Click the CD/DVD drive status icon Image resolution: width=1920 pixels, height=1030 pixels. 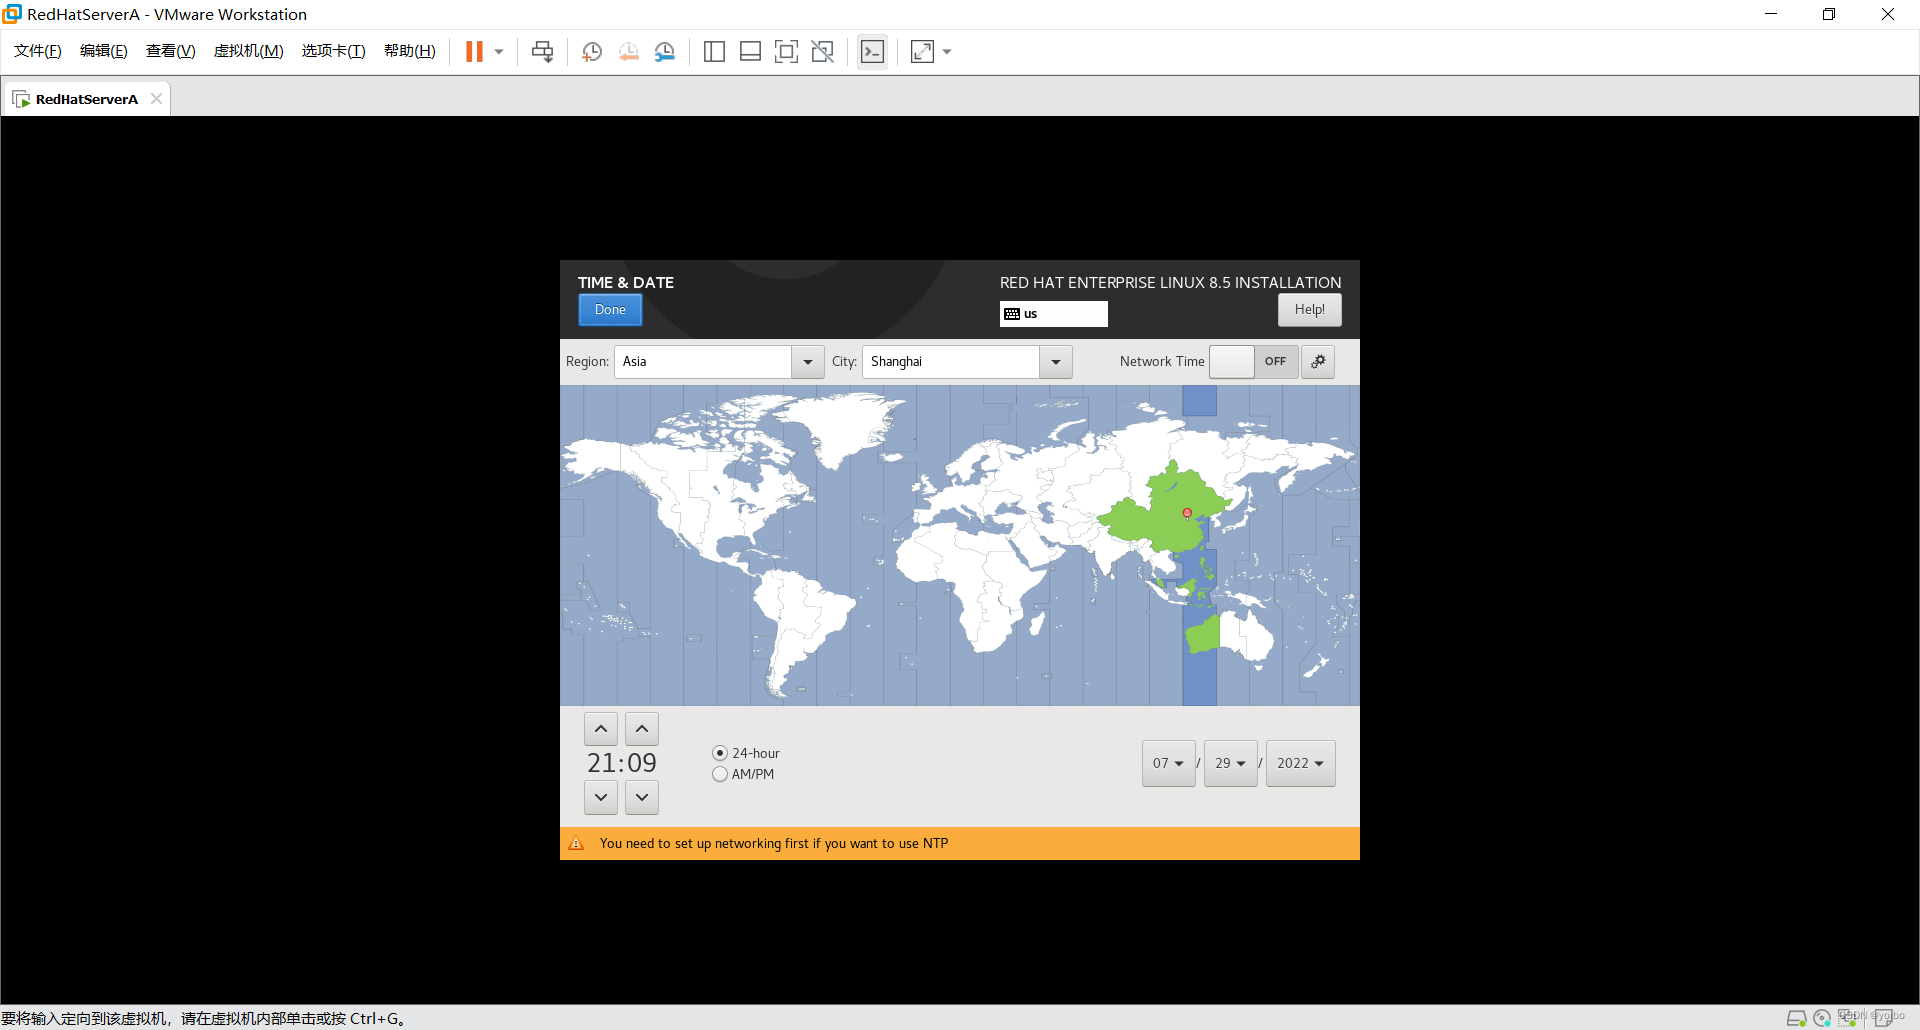1822,1018
